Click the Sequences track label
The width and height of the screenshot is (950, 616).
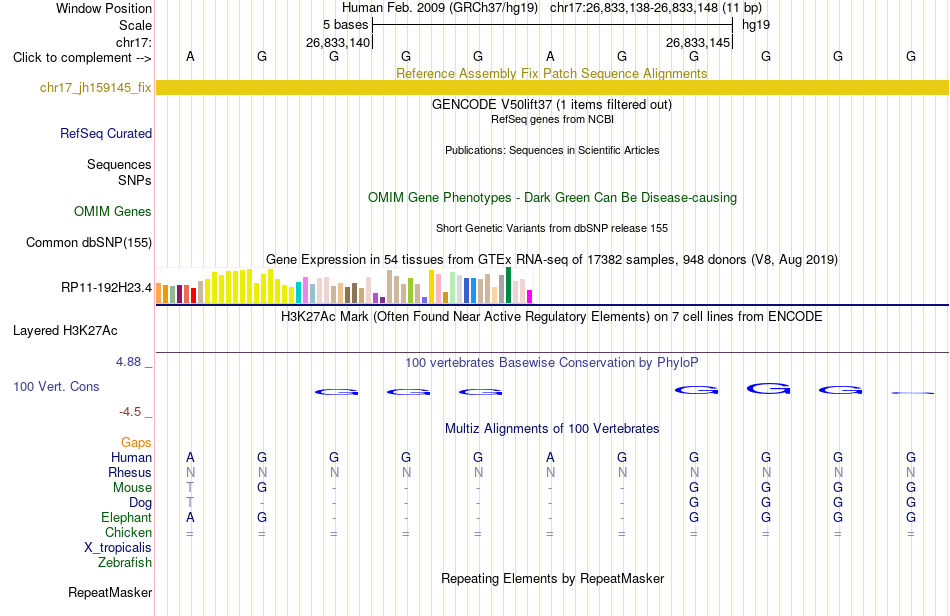coord(119,164)
